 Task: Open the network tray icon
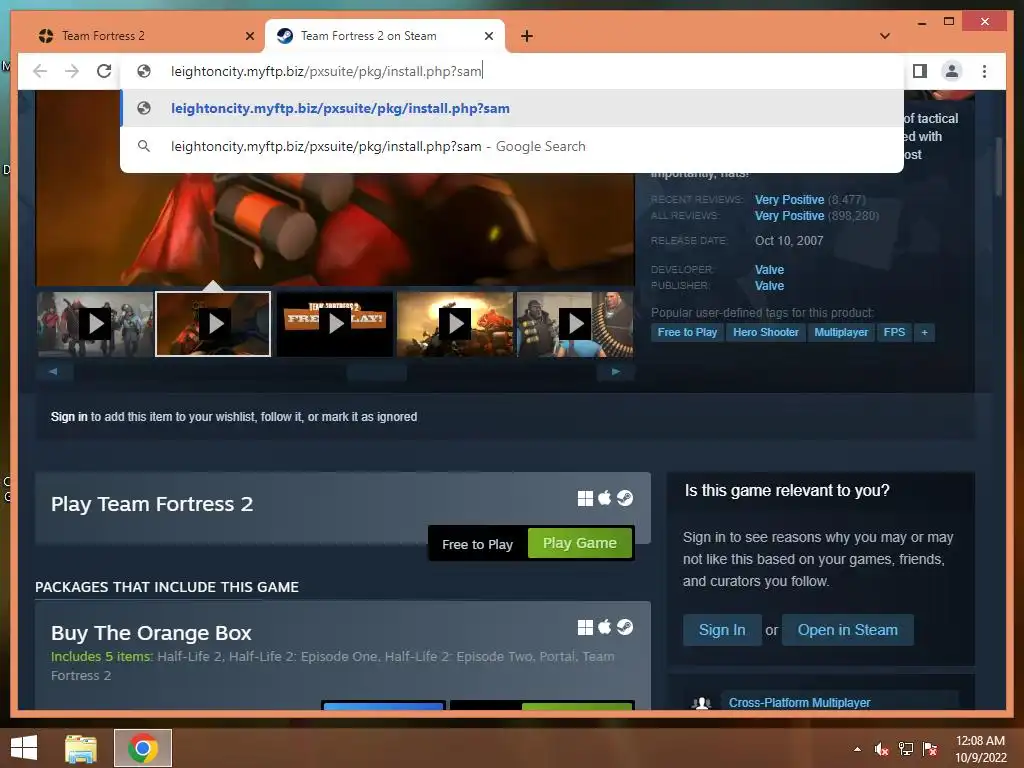click(906, 749)
